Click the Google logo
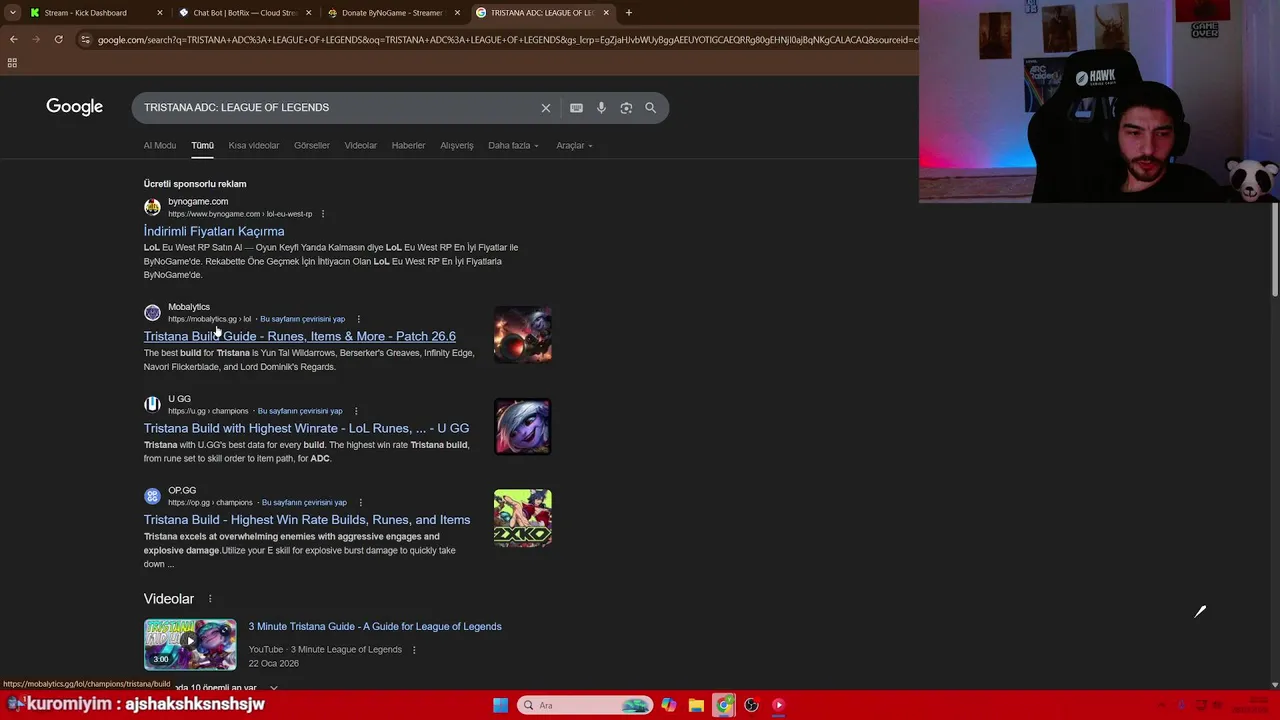 pyautogui.click(x=74, y=107)
